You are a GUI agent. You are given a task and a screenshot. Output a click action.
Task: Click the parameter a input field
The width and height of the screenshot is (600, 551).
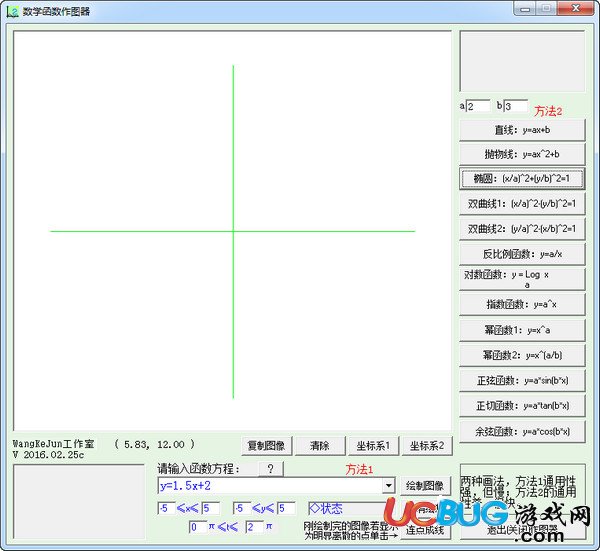478,106
